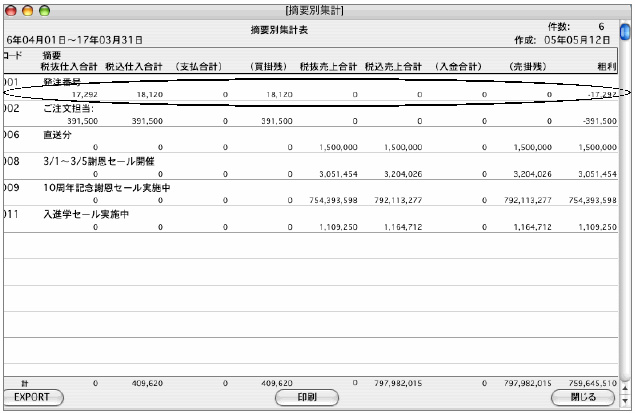The height and width of the screenshot is (413, 635).
Task: Minimize window using the yellow button
Action: [28, 8]
